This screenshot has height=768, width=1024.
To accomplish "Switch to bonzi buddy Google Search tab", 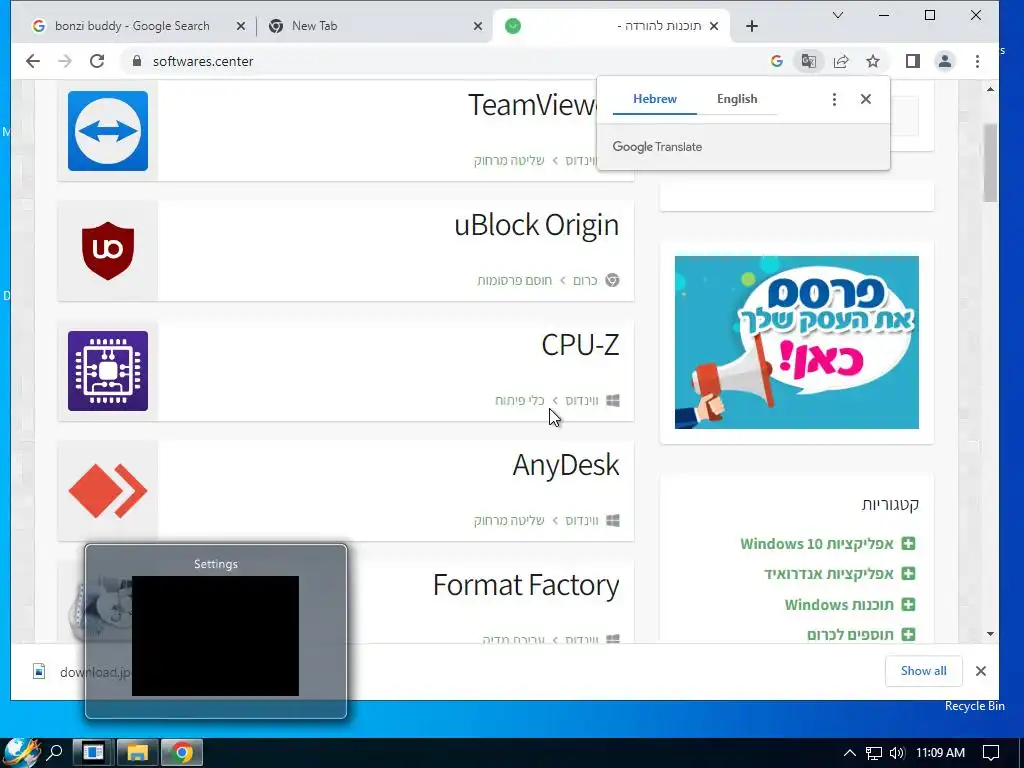I will pos(133,26).
